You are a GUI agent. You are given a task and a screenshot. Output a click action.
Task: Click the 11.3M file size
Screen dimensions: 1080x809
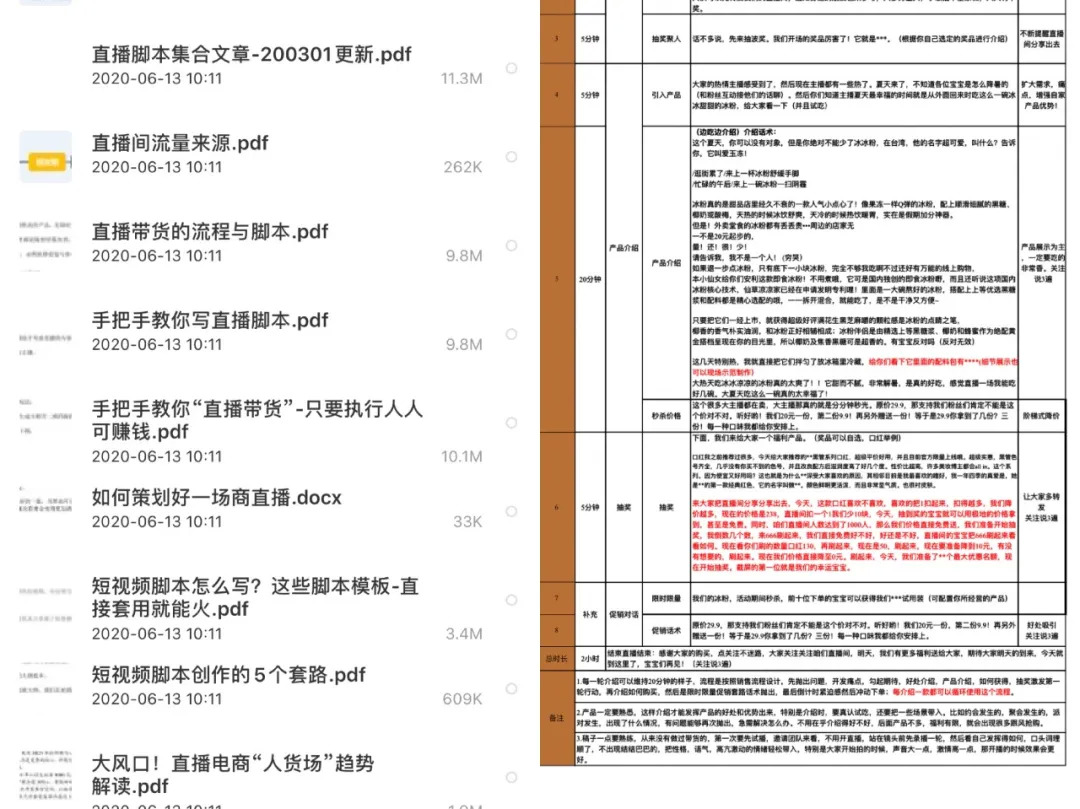[x=461, y=78]
